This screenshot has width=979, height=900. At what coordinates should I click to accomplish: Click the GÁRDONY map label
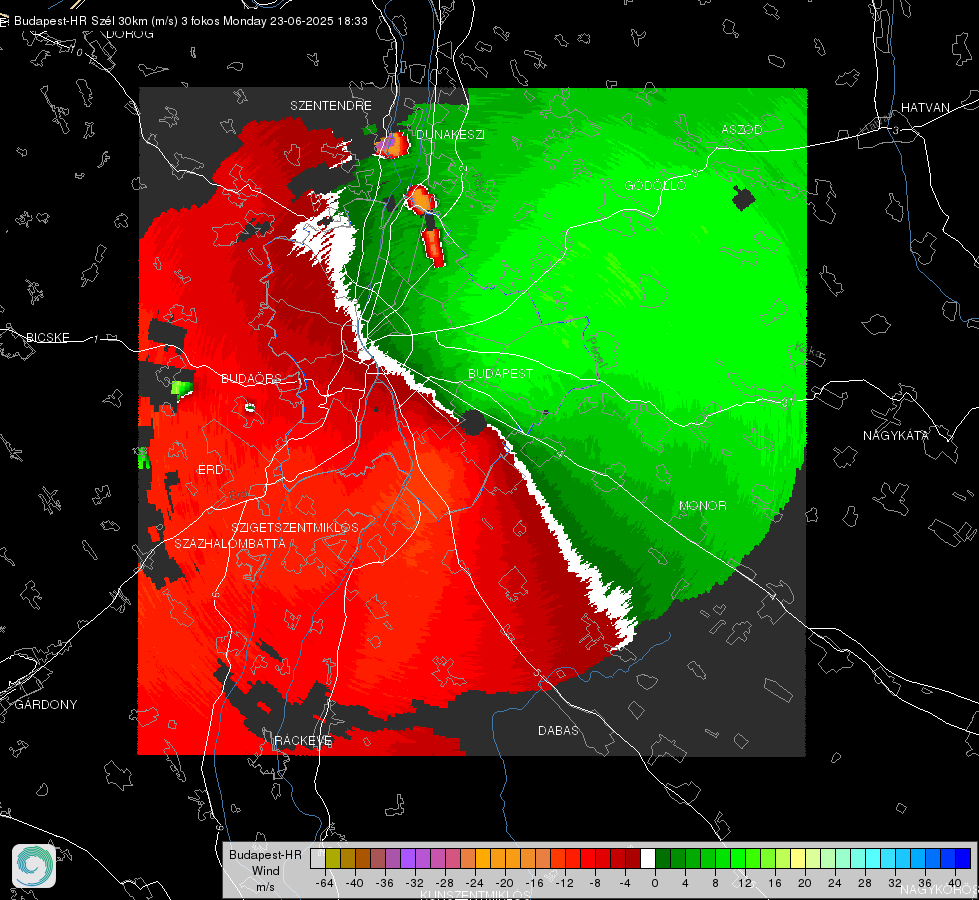point(46,705)
